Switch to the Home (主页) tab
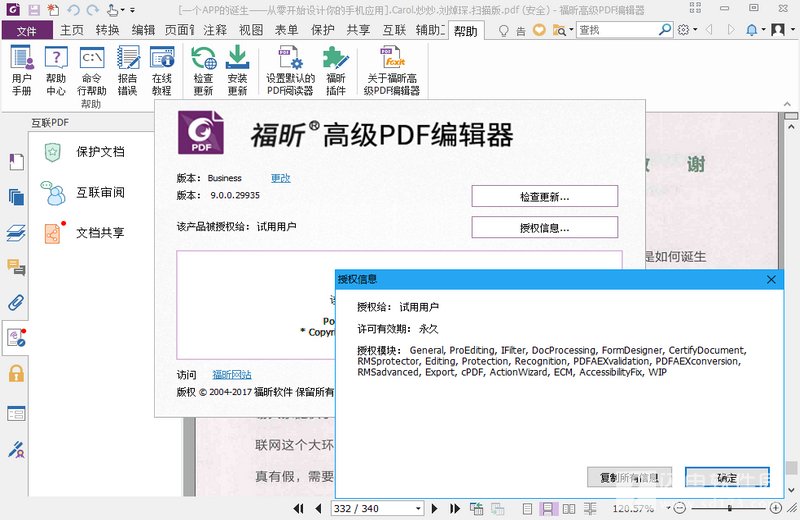This screenshot has height=520, width=800. tap(72, 30)
